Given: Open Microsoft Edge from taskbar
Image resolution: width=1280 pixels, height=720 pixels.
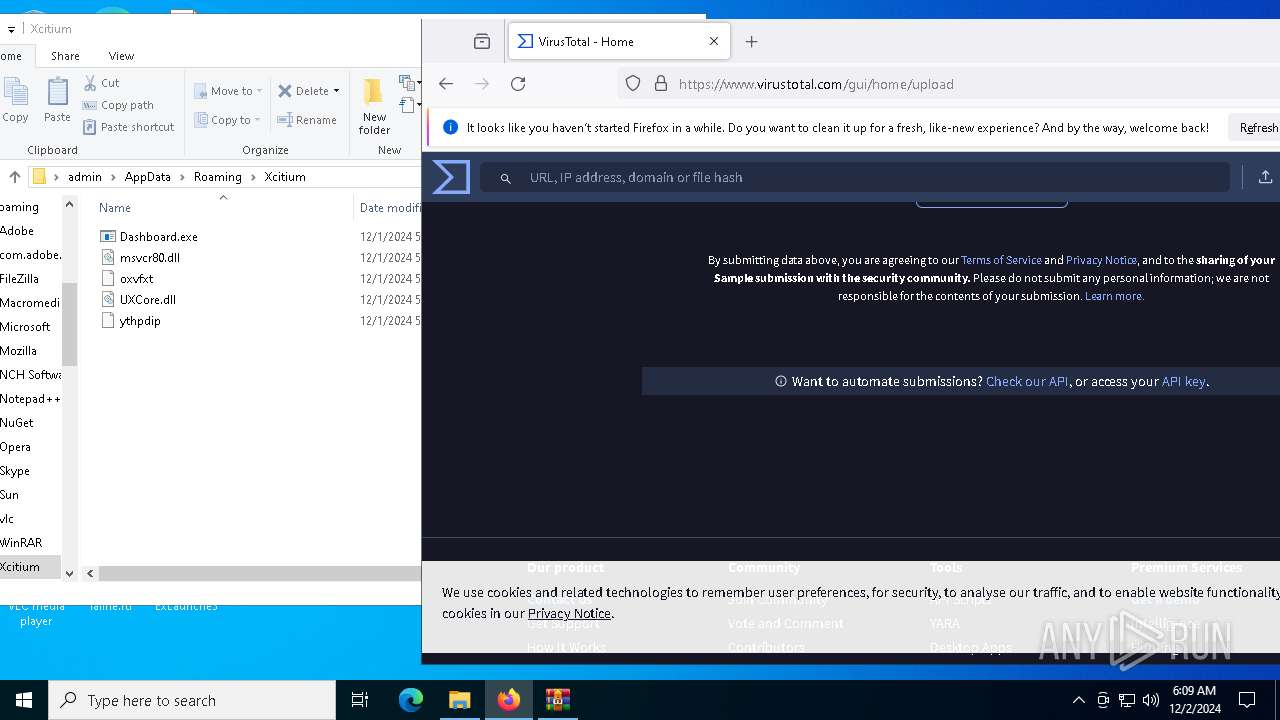Looking at the screenshot, I should [x=411, y=700].
